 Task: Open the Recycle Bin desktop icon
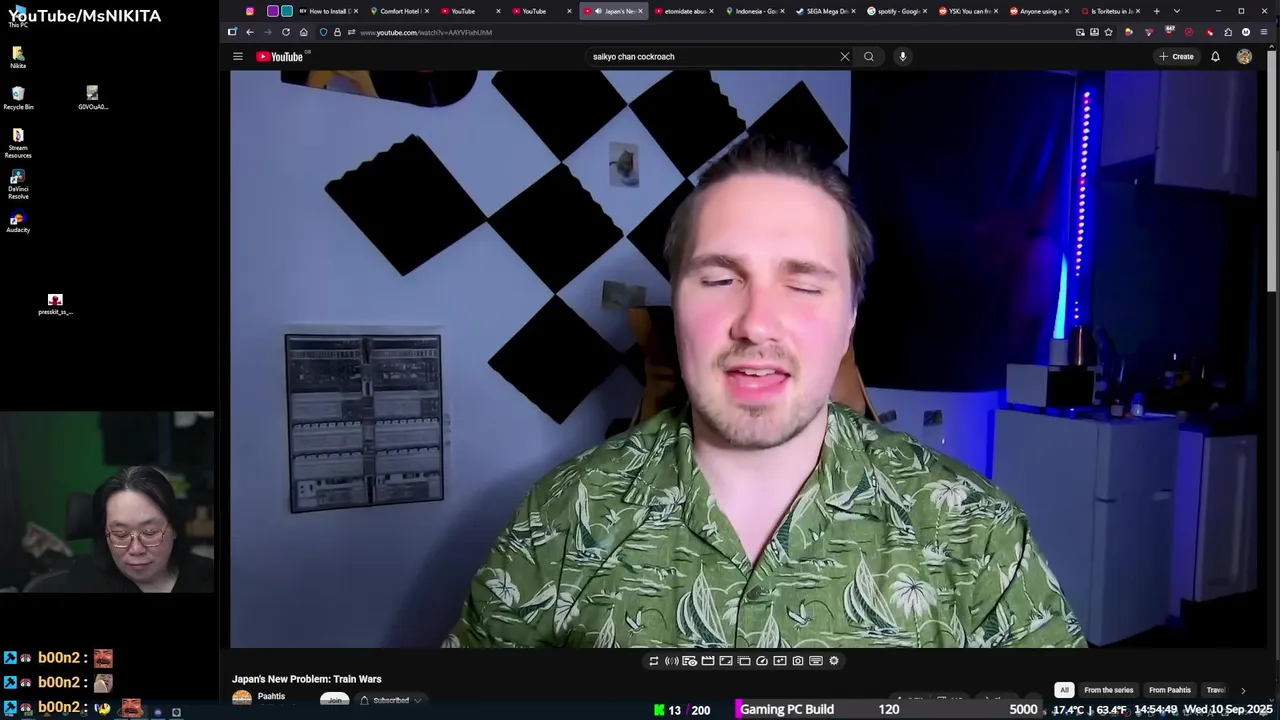click(x=18, y=98)
